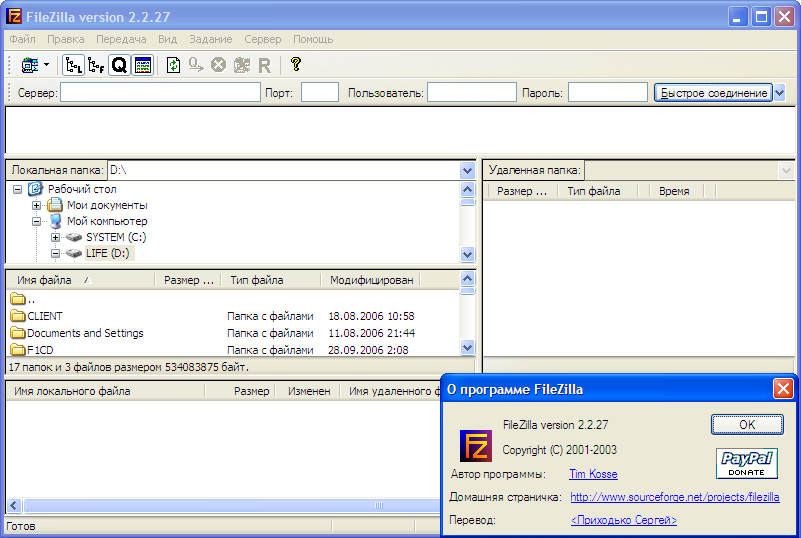This screenshot has width=801, height=538.
Task: Open the Локальная папка path dropdown
Action: coord(467,170)
